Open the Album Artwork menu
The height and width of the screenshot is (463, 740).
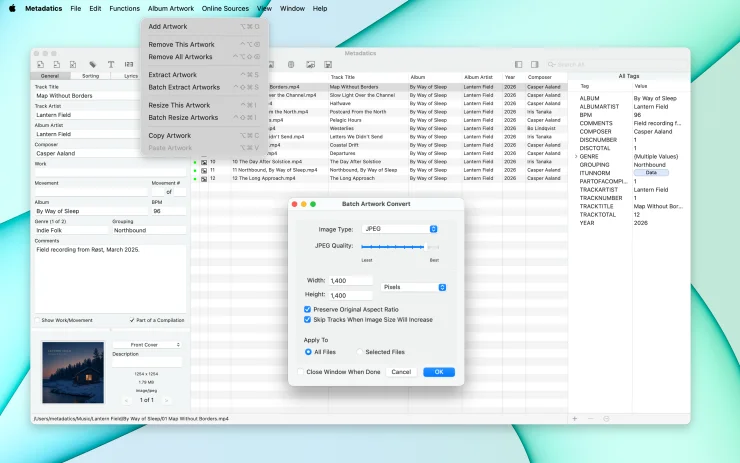(x=171, y=8)
